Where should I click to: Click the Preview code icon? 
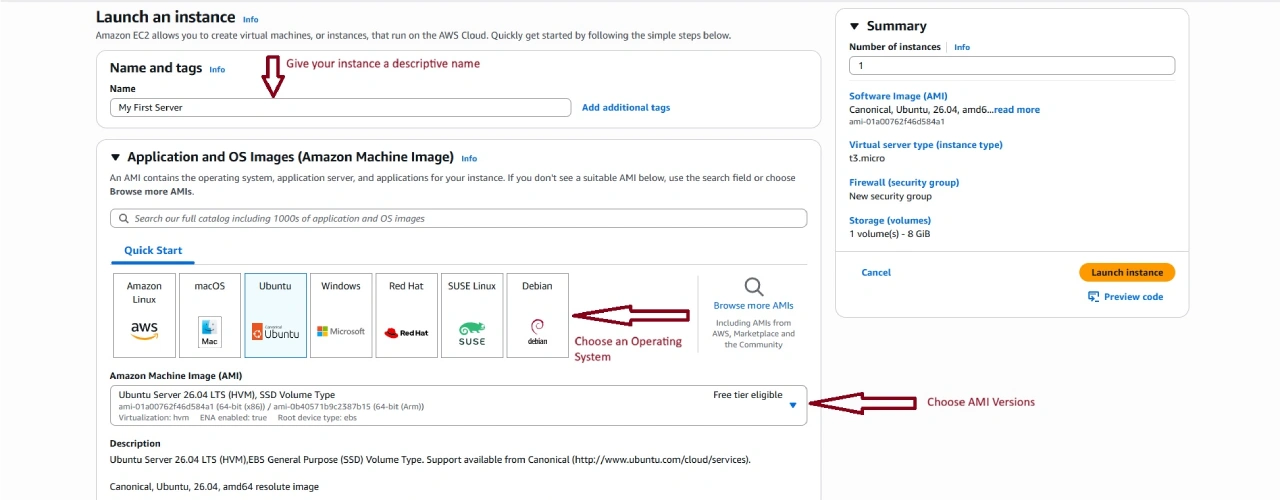(x=1093, y=297)
